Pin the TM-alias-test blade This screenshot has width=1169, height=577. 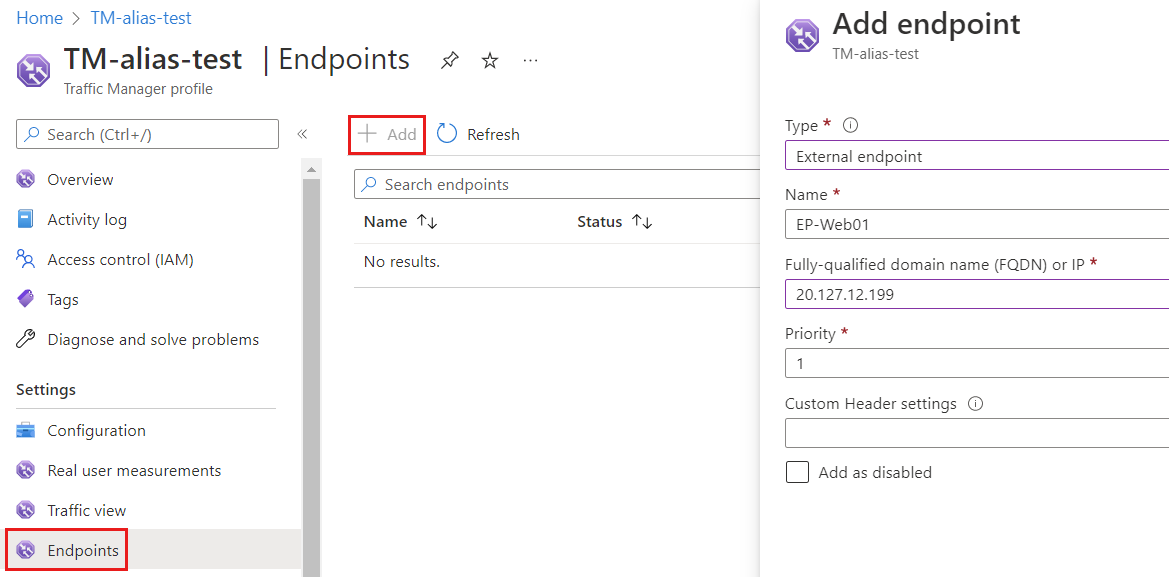(450, 60)
